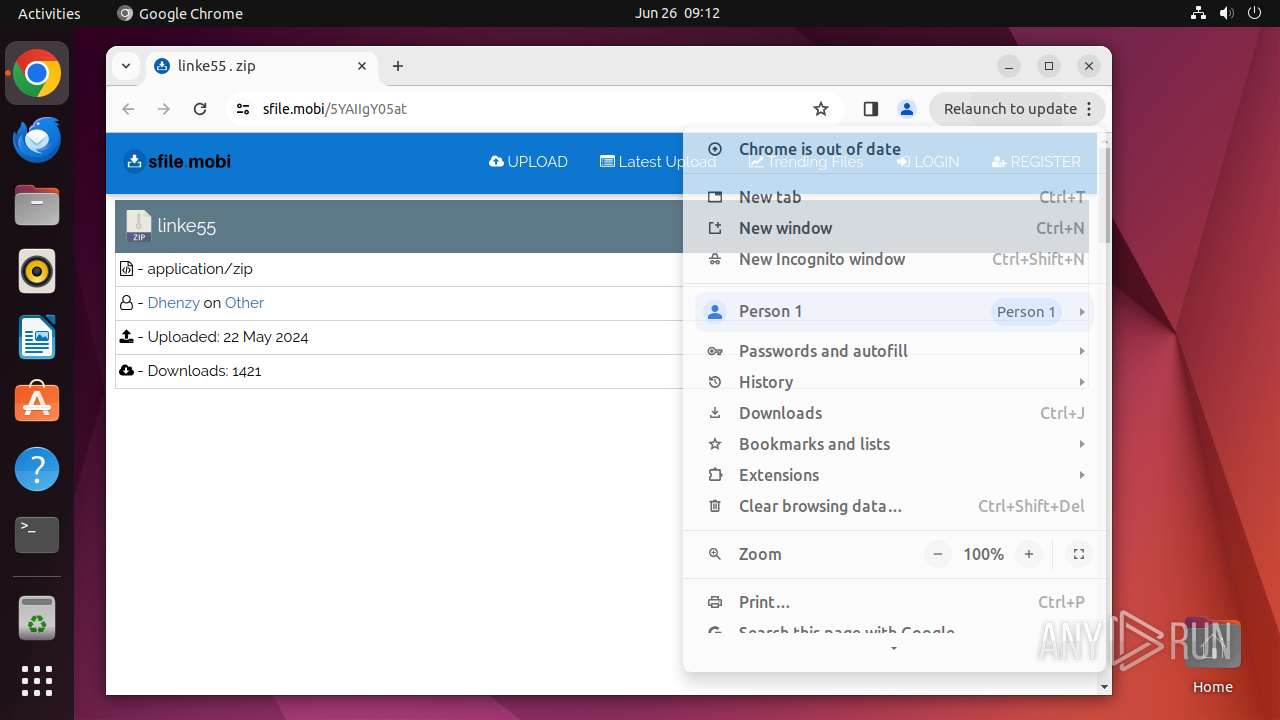Screen dimensions: 1280x720
Task: Expand the History submenu
Action: pos(894,382)
